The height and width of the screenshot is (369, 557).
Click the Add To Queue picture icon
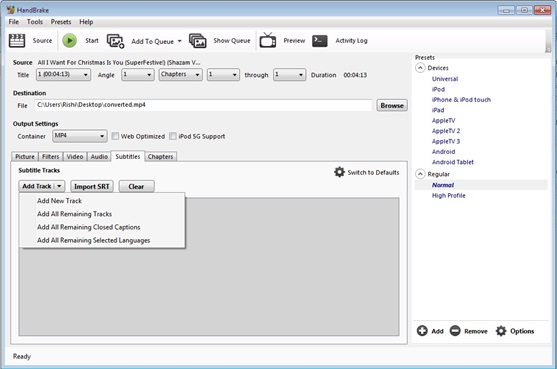[115, 41]
